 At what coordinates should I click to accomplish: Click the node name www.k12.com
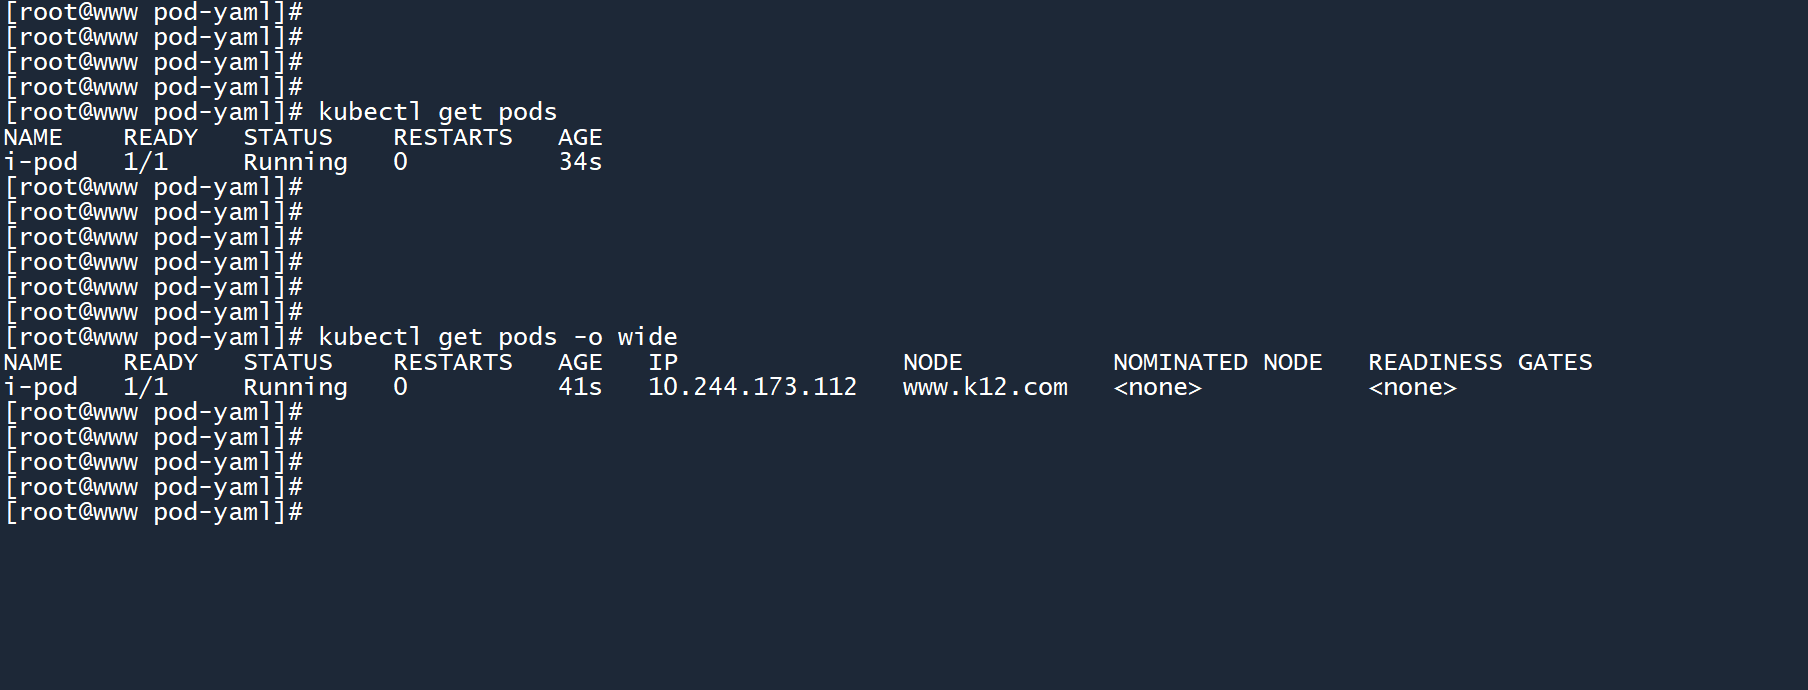[x=985, y=387]
